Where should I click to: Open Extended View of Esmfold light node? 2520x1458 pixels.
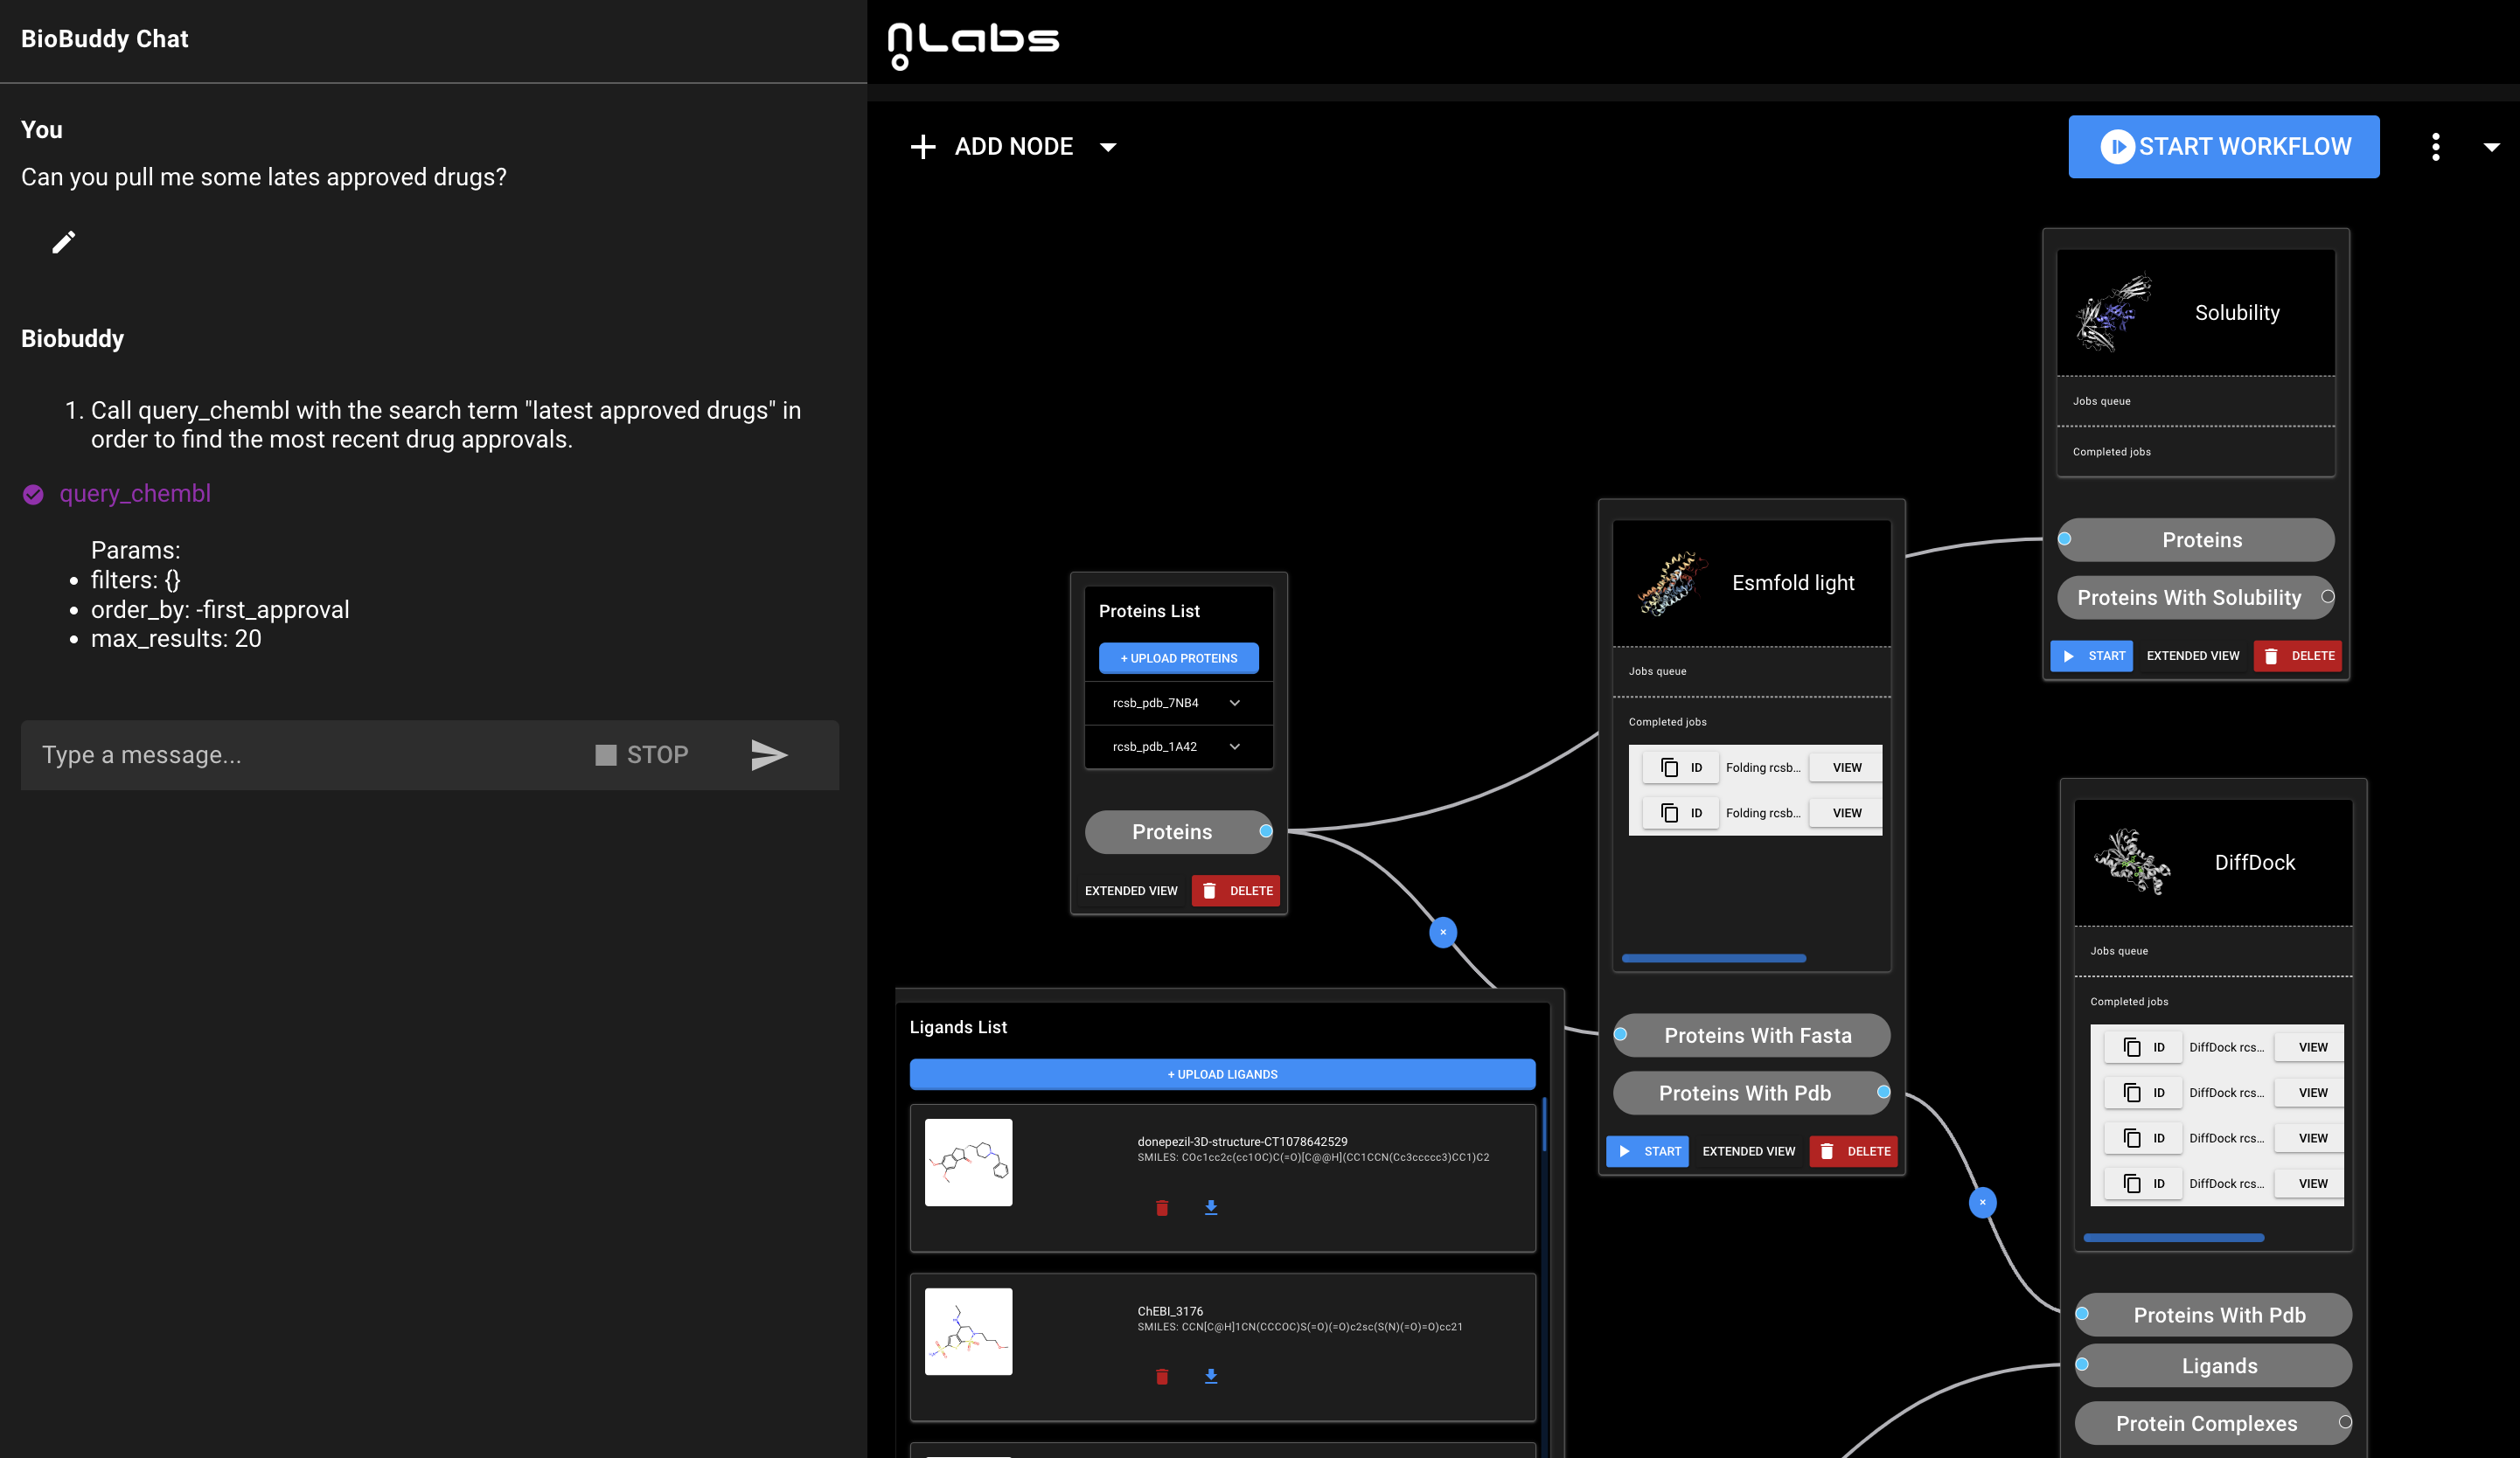[x=1748, y=1151]
